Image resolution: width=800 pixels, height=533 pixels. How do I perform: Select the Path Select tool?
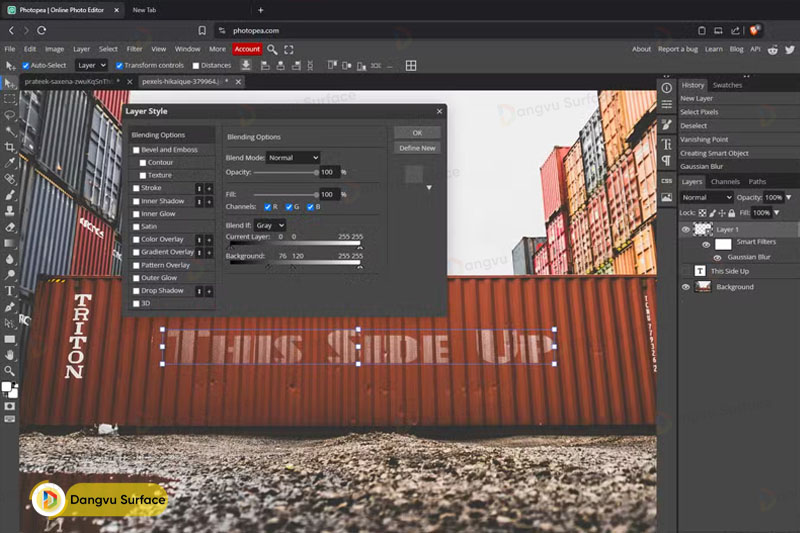[x=10, y=323]
